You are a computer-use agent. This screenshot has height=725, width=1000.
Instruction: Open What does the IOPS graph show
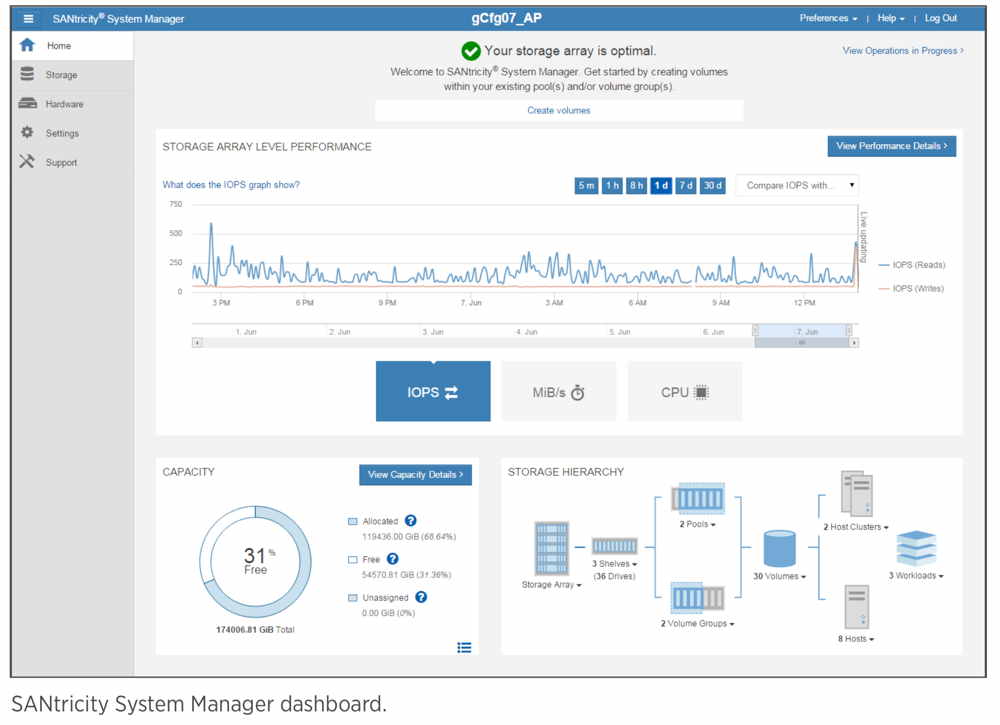click(231, 185)
